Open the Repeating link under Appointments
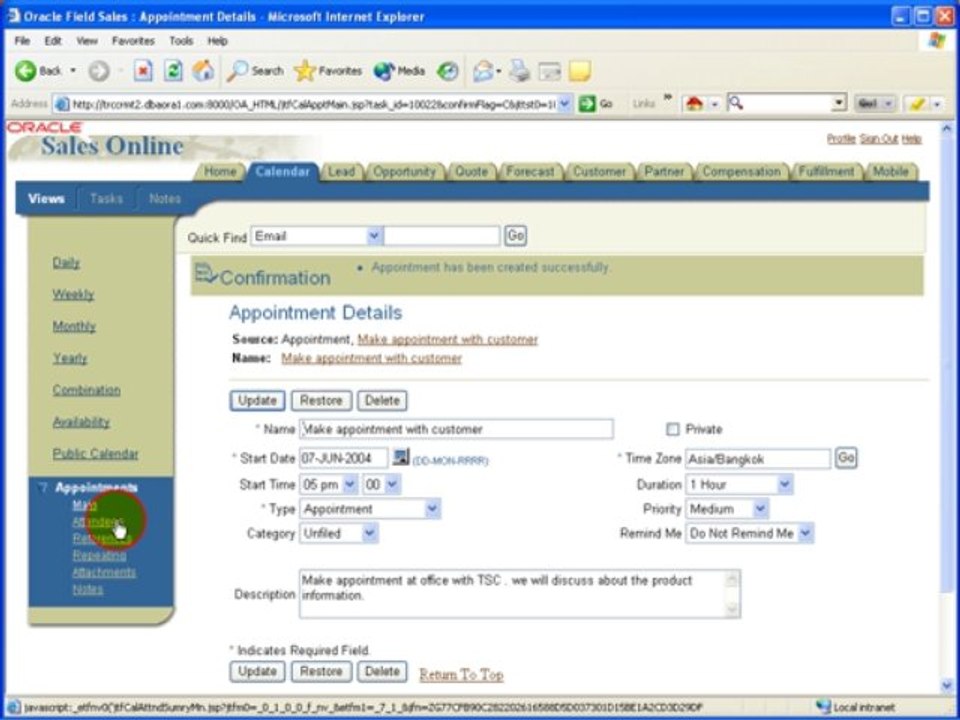 pos(99,555)
